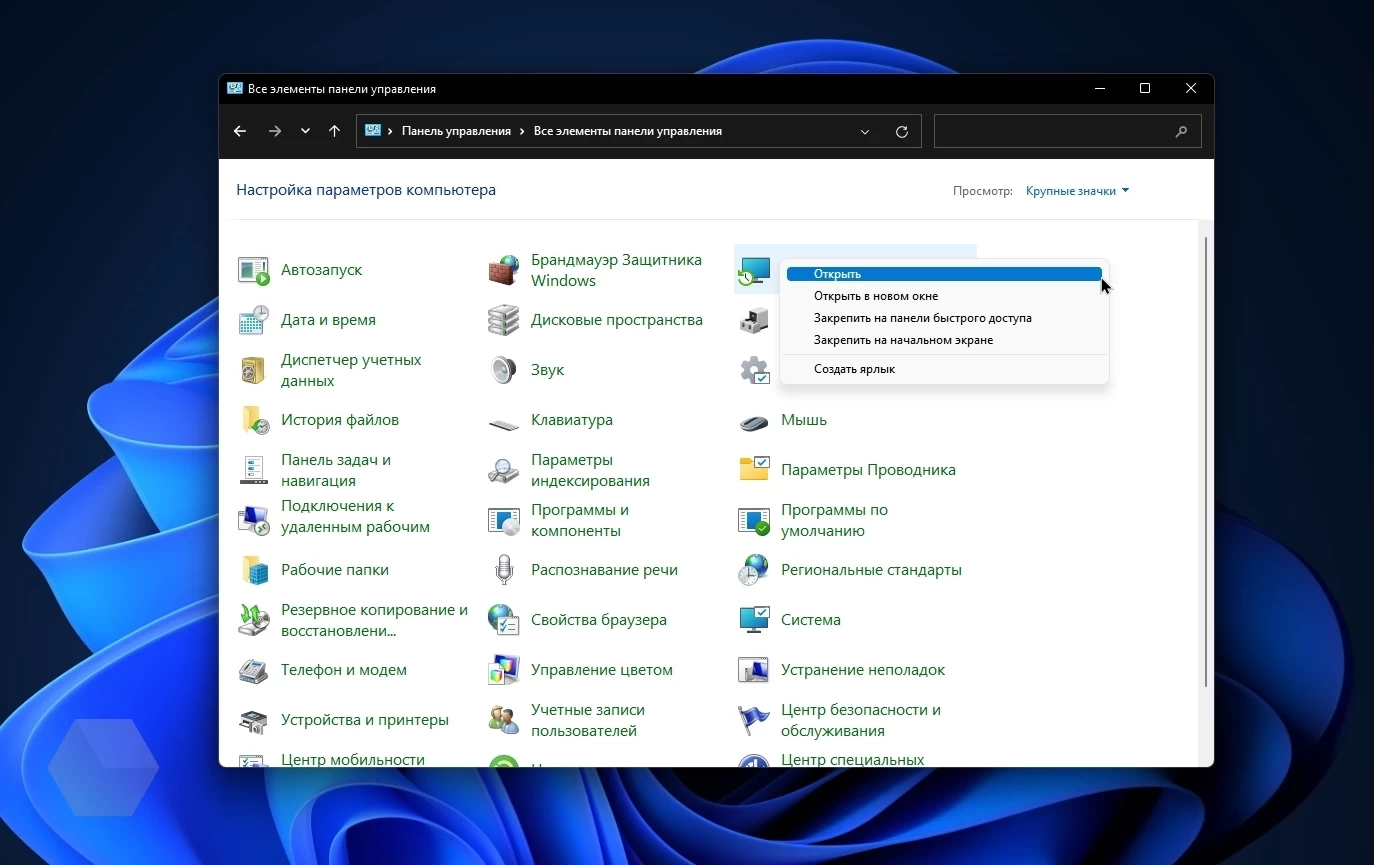
Task: Click Распознавание речи microphone icon
Action: [x=504, y=570]
